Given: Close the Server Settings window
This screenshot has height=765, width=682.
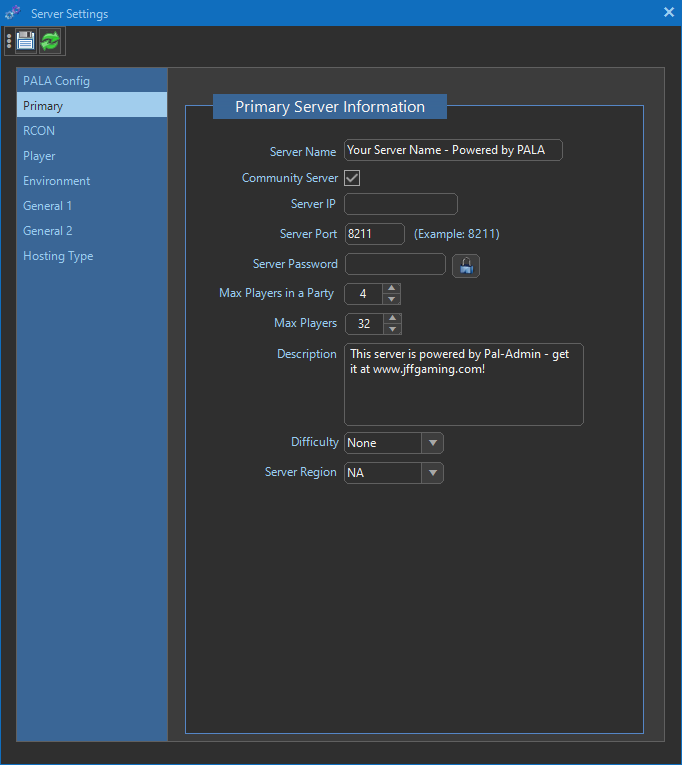Looking at the screenshot, I should (x=669, y=13).
